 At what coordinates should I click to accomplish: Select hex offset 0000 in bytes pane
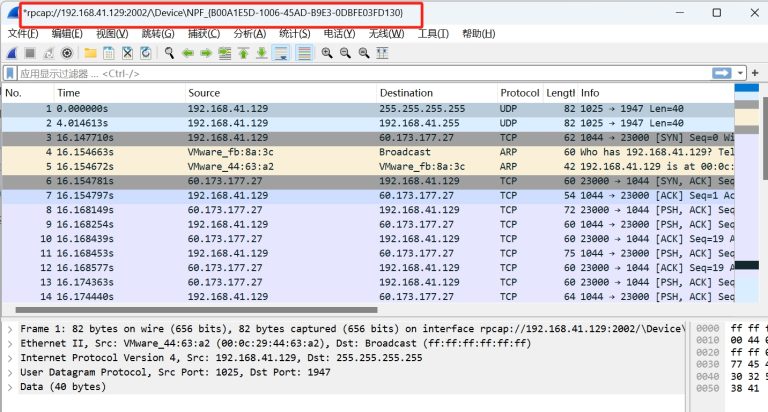[x=707, y=329]
